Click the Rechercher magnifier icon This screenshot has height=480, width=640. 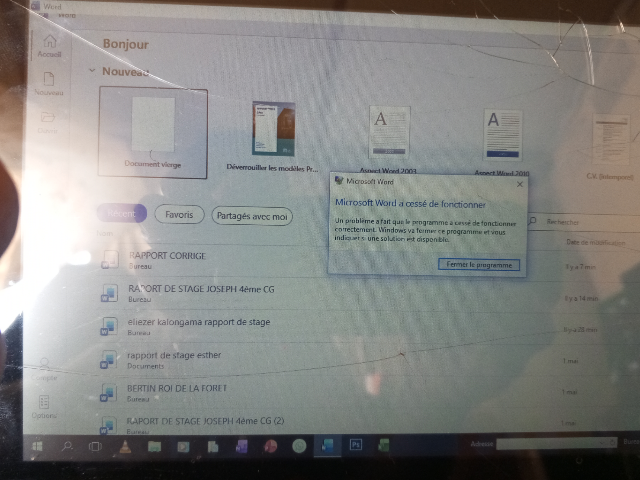(532, 221)
